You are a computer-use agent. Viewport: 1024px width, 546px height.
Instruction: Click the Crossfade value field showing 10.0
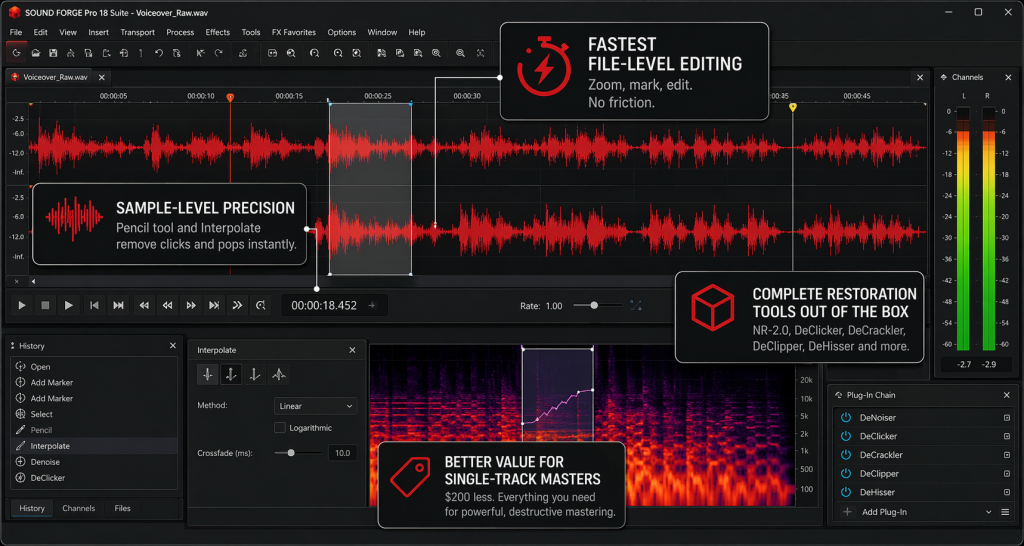coord(342,453)
